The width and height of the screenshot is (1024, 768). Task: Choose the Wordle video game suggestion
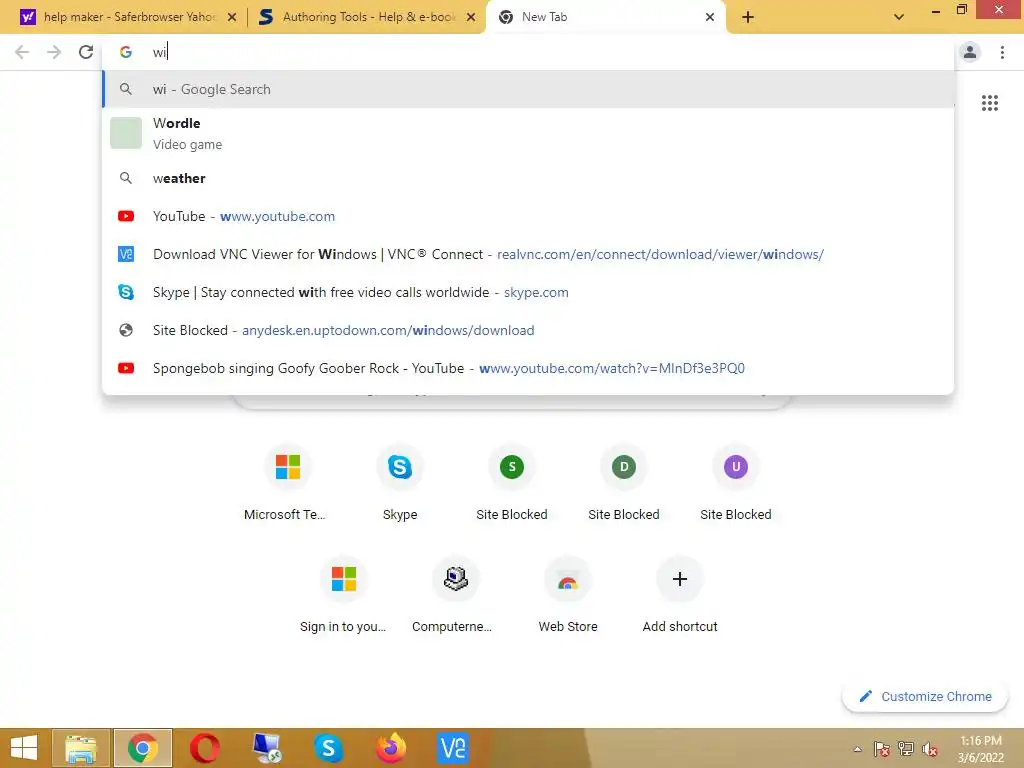pos(528,133)
